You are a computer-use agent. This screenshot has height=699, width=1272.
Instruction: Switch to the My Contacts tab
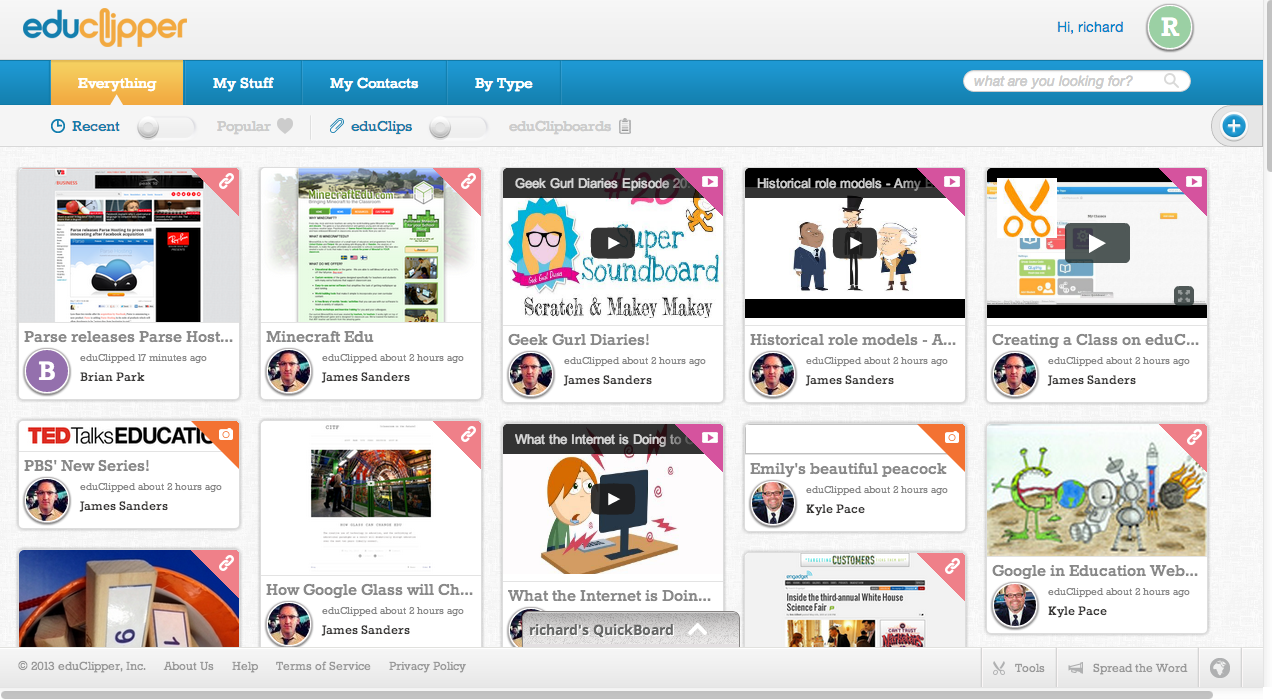(374, 83)
